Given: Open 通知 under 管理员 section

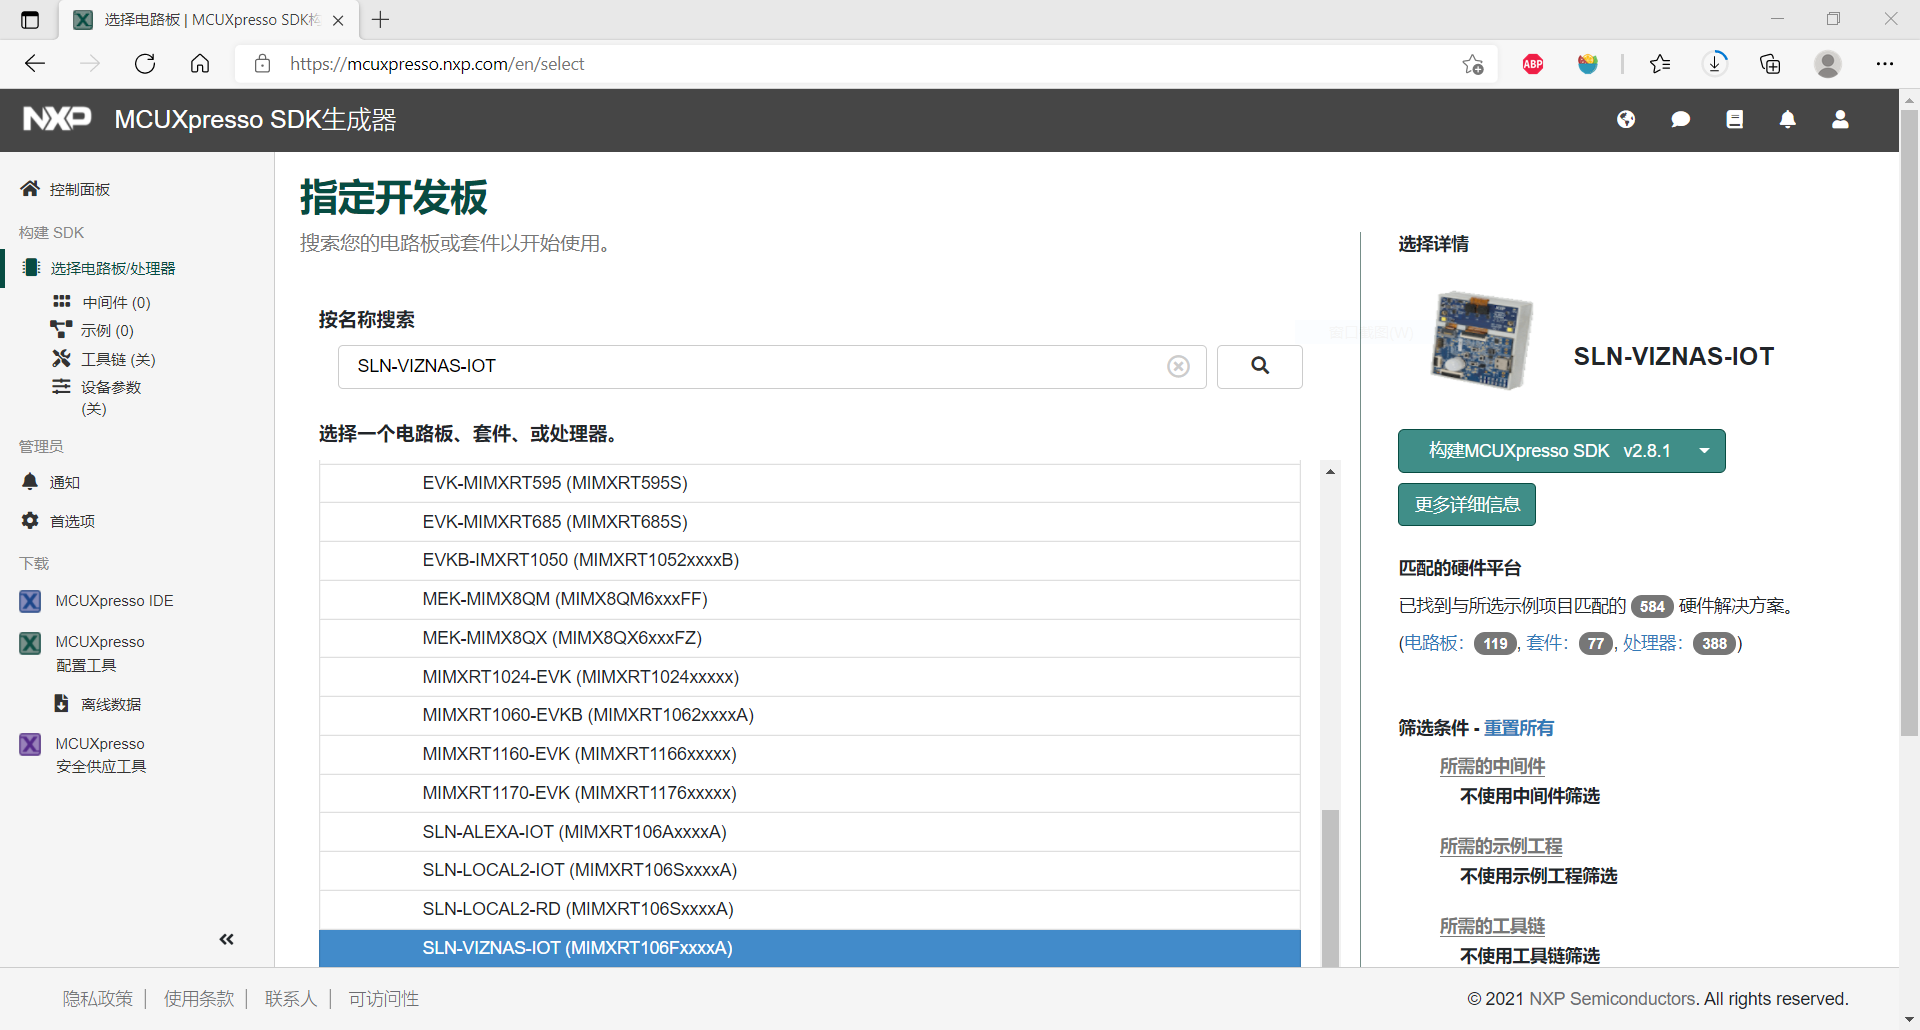Looking at the screenshot, I should (x=51, y=482).
